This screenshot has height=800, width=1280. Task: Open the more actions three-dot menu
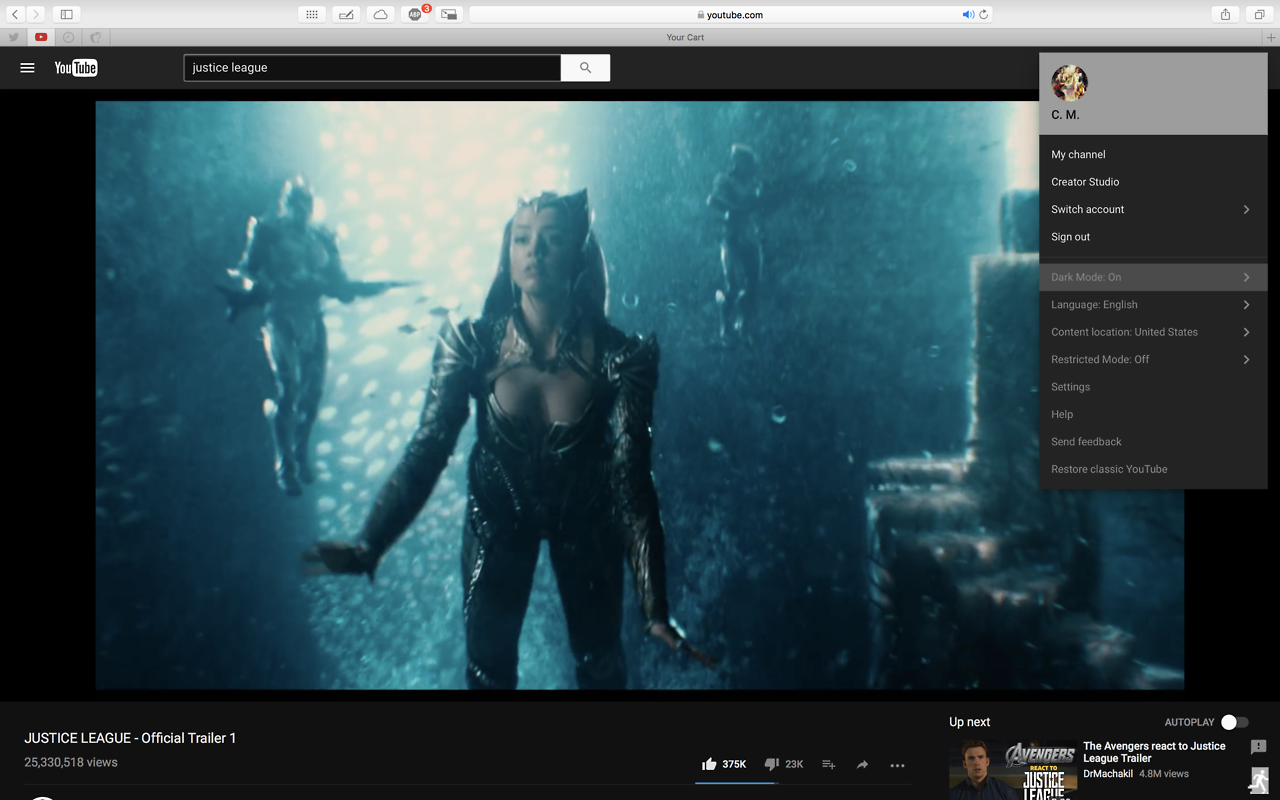897,765
